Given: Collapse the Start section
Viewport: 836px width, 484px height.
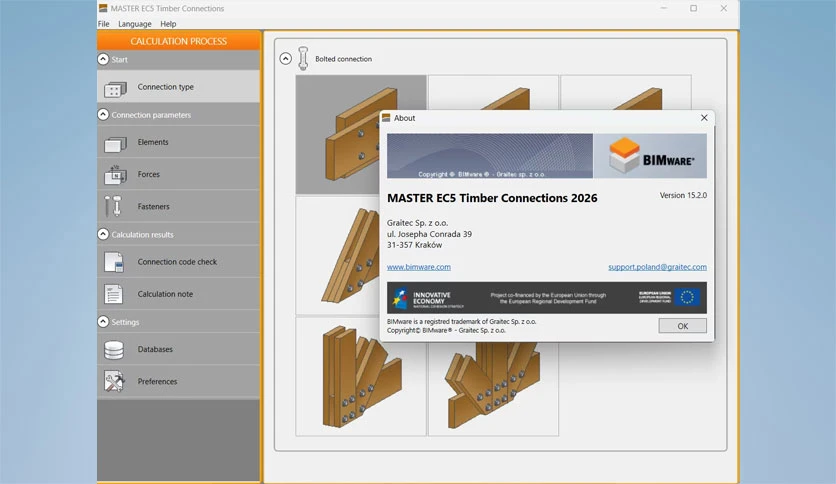Looking at the screenshot, I should click(x=103, y=59).
